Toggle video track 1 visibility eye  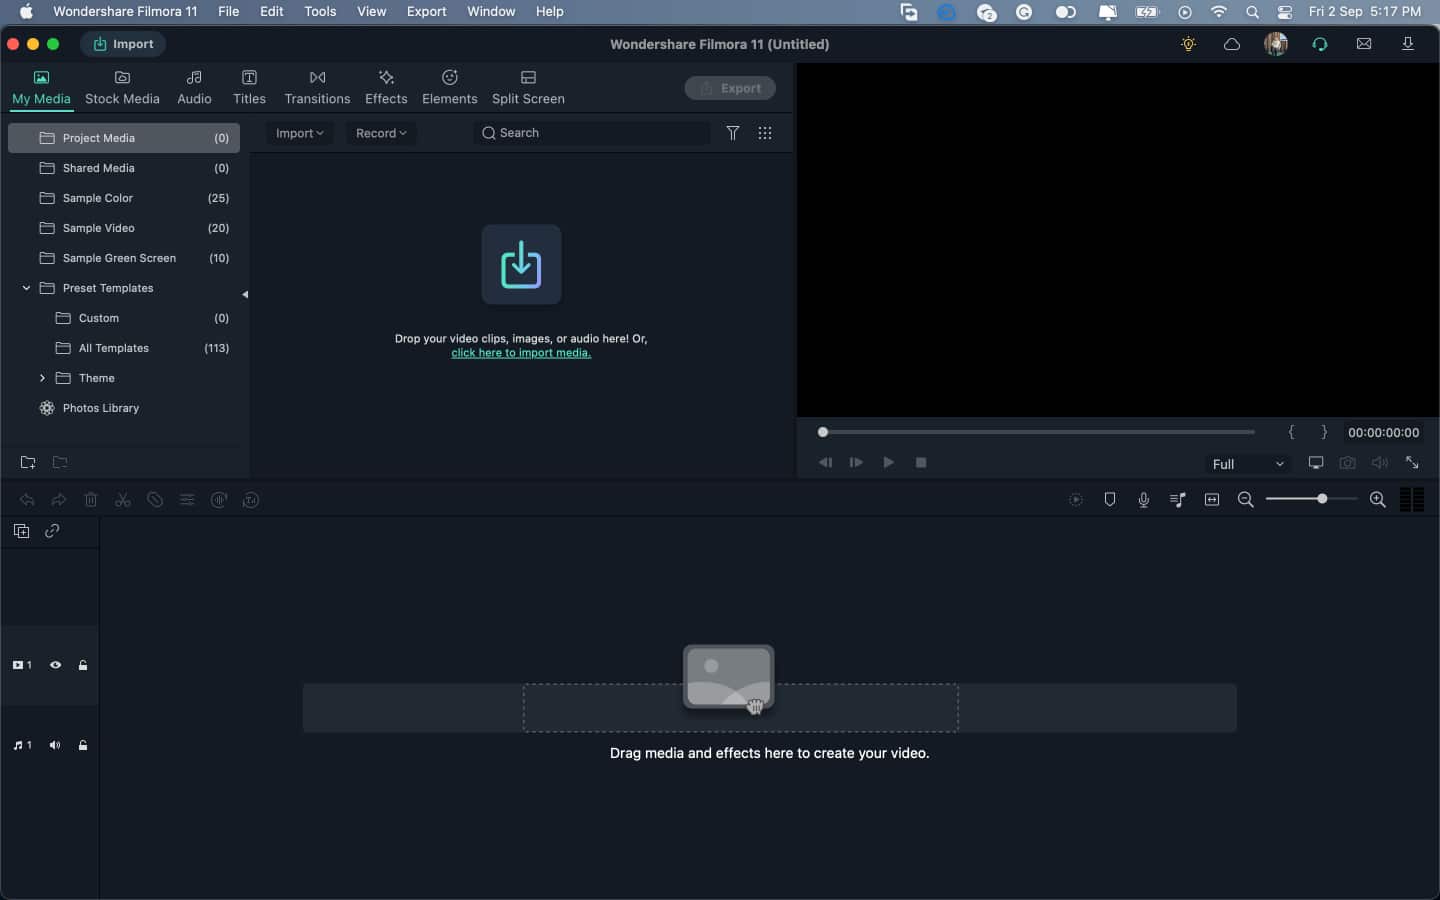click(56, 665)
